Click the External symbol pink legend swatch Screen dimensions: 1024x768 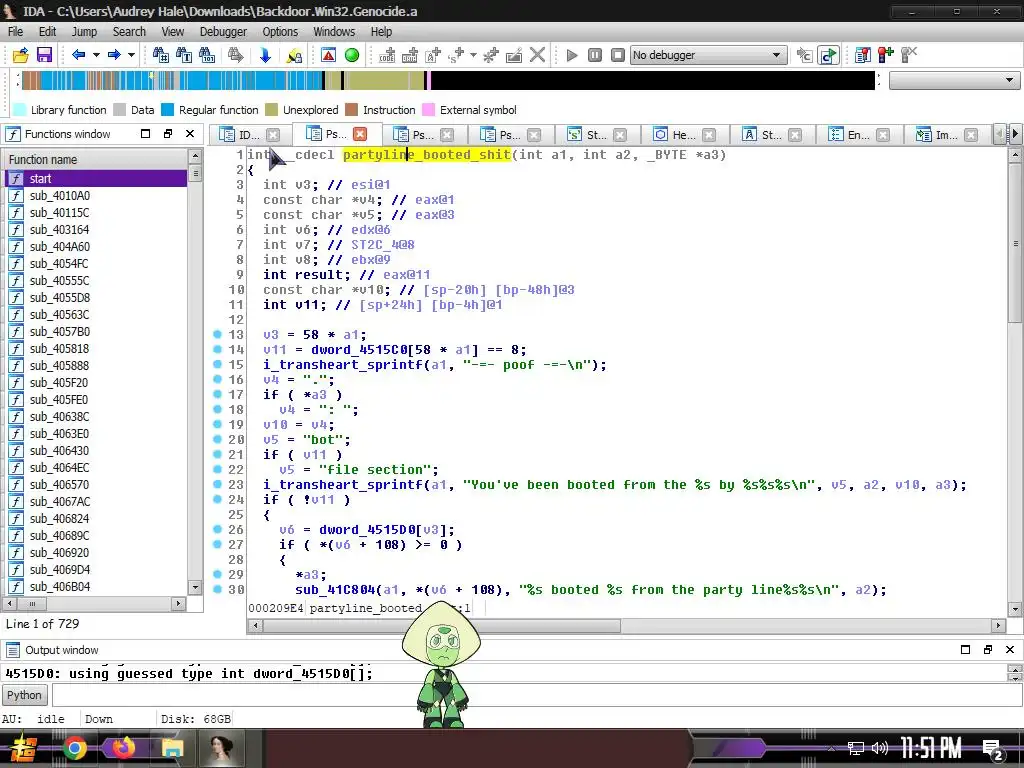click(x=428, y=110)
